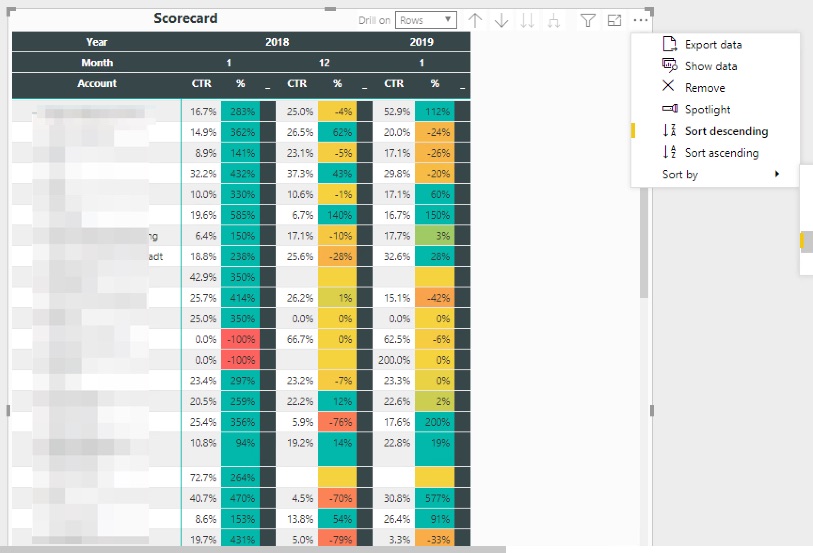Image resolution: width=813 pixels, height=553 pixels.
Task: Click the focus mode icon
Action: (x=614, y=21)
